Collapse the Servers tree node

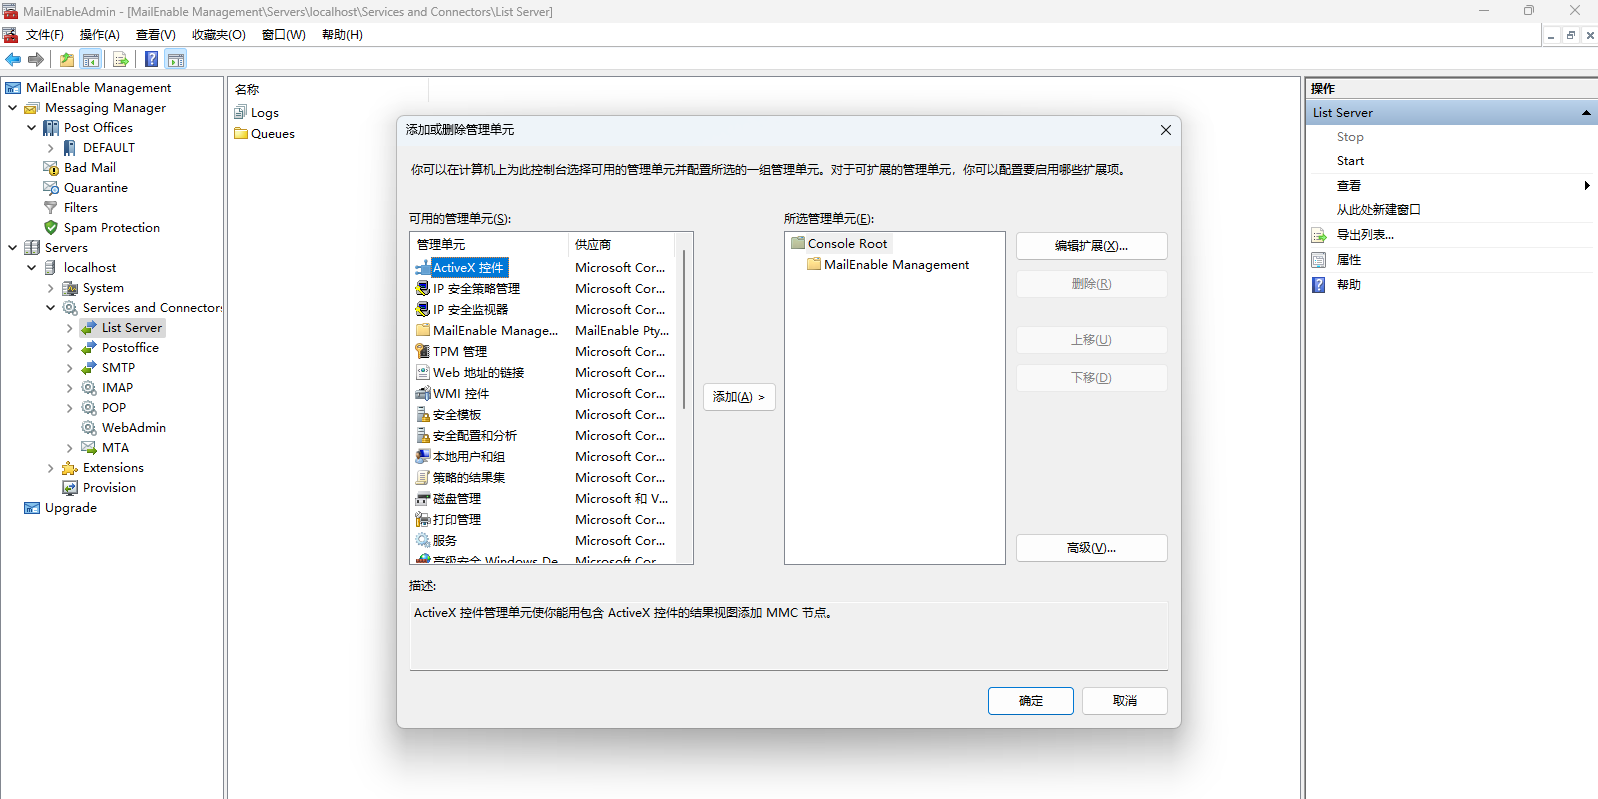pos(12,248)
